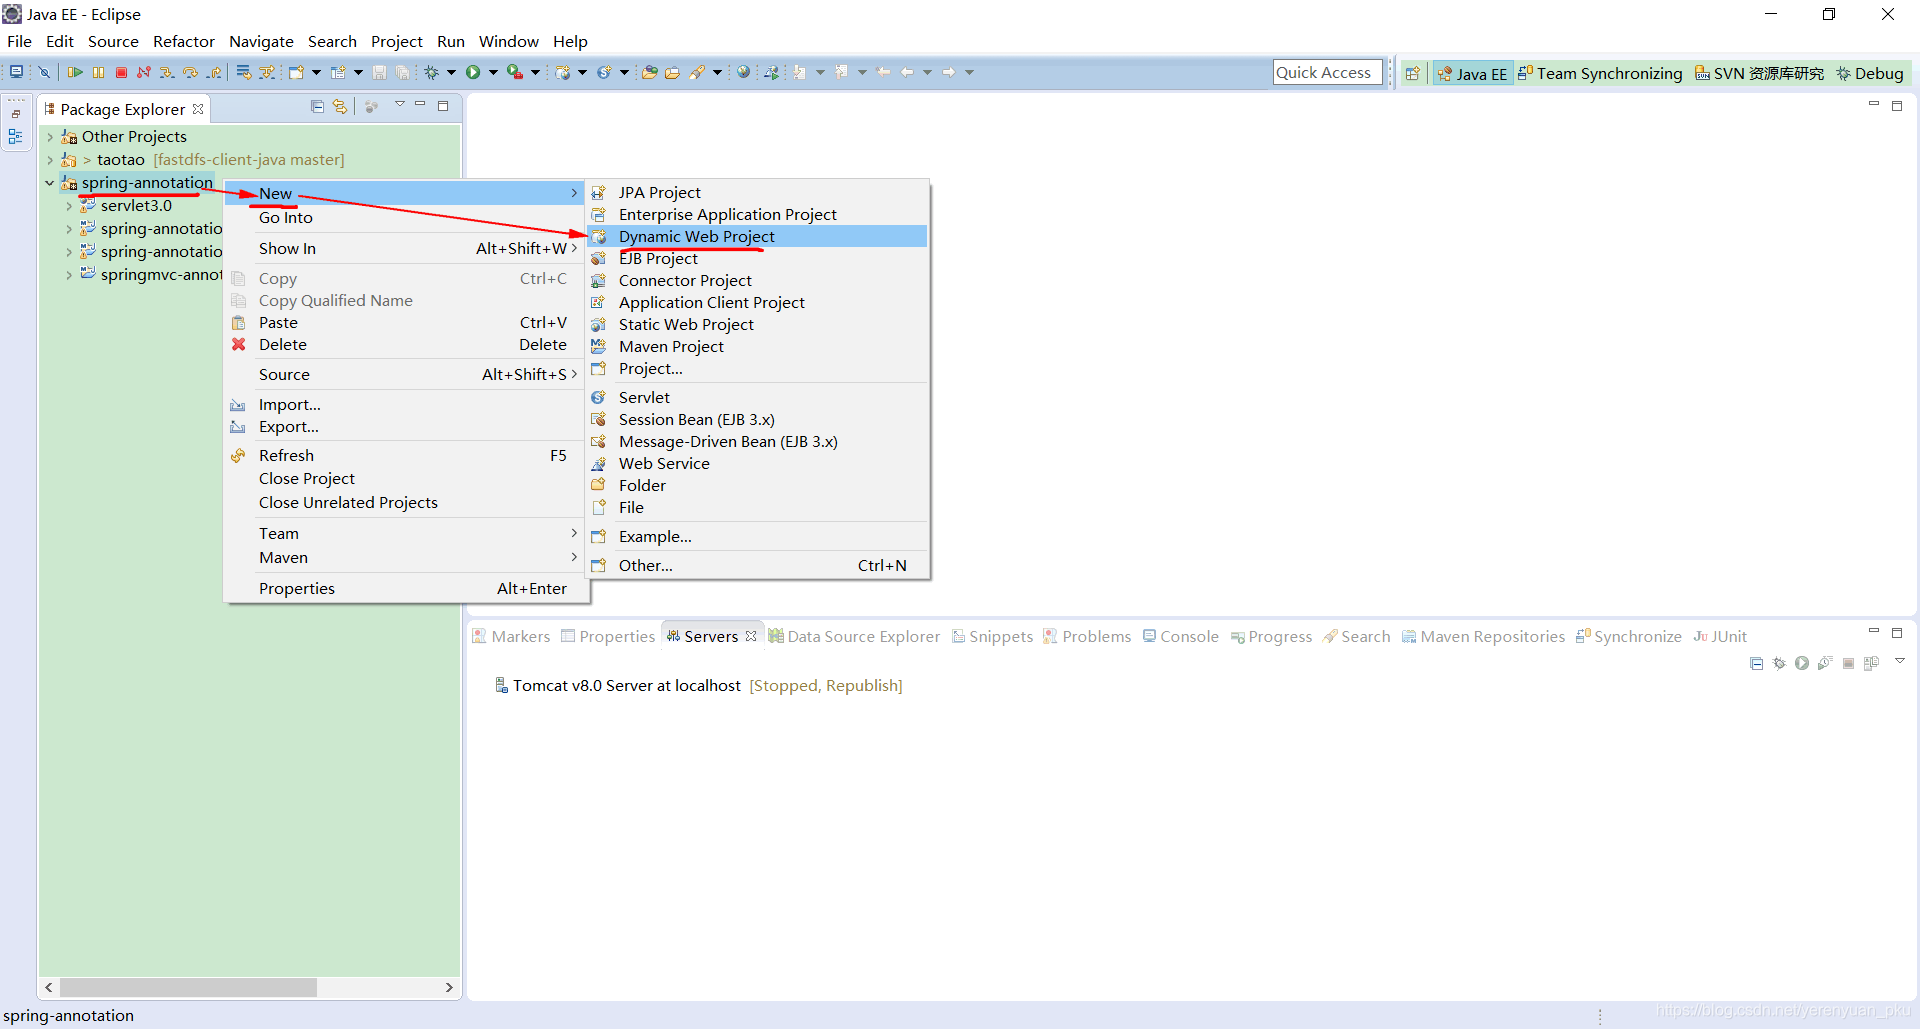Start the server using green play icon in Servers view
This screenshot has height=1029, width=1920.
(x=1802, y=663)
